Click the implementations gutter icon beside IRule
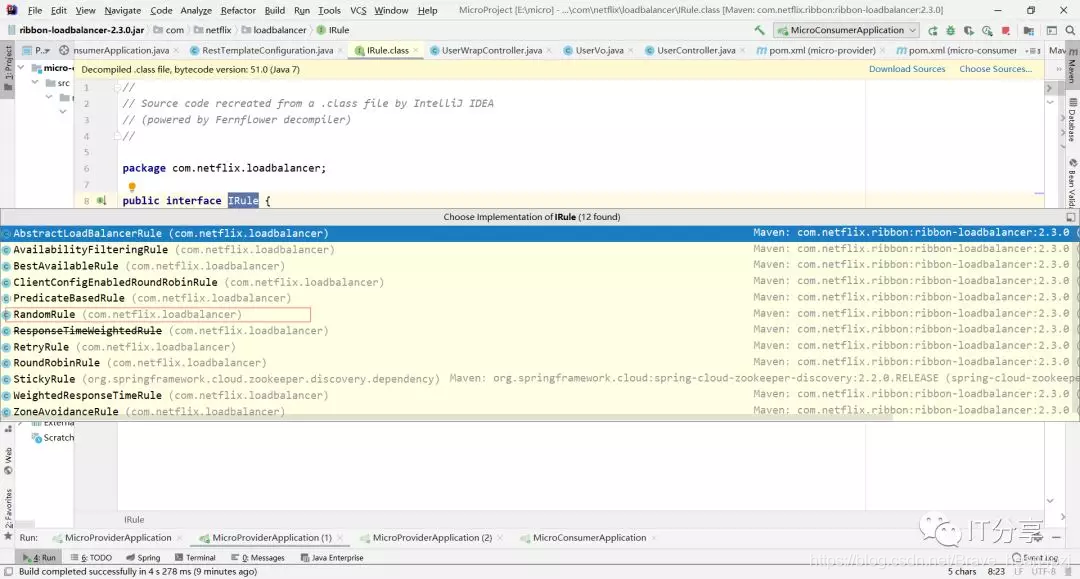The width and height of the screenshot is (1080, 579). click(101, 200)
